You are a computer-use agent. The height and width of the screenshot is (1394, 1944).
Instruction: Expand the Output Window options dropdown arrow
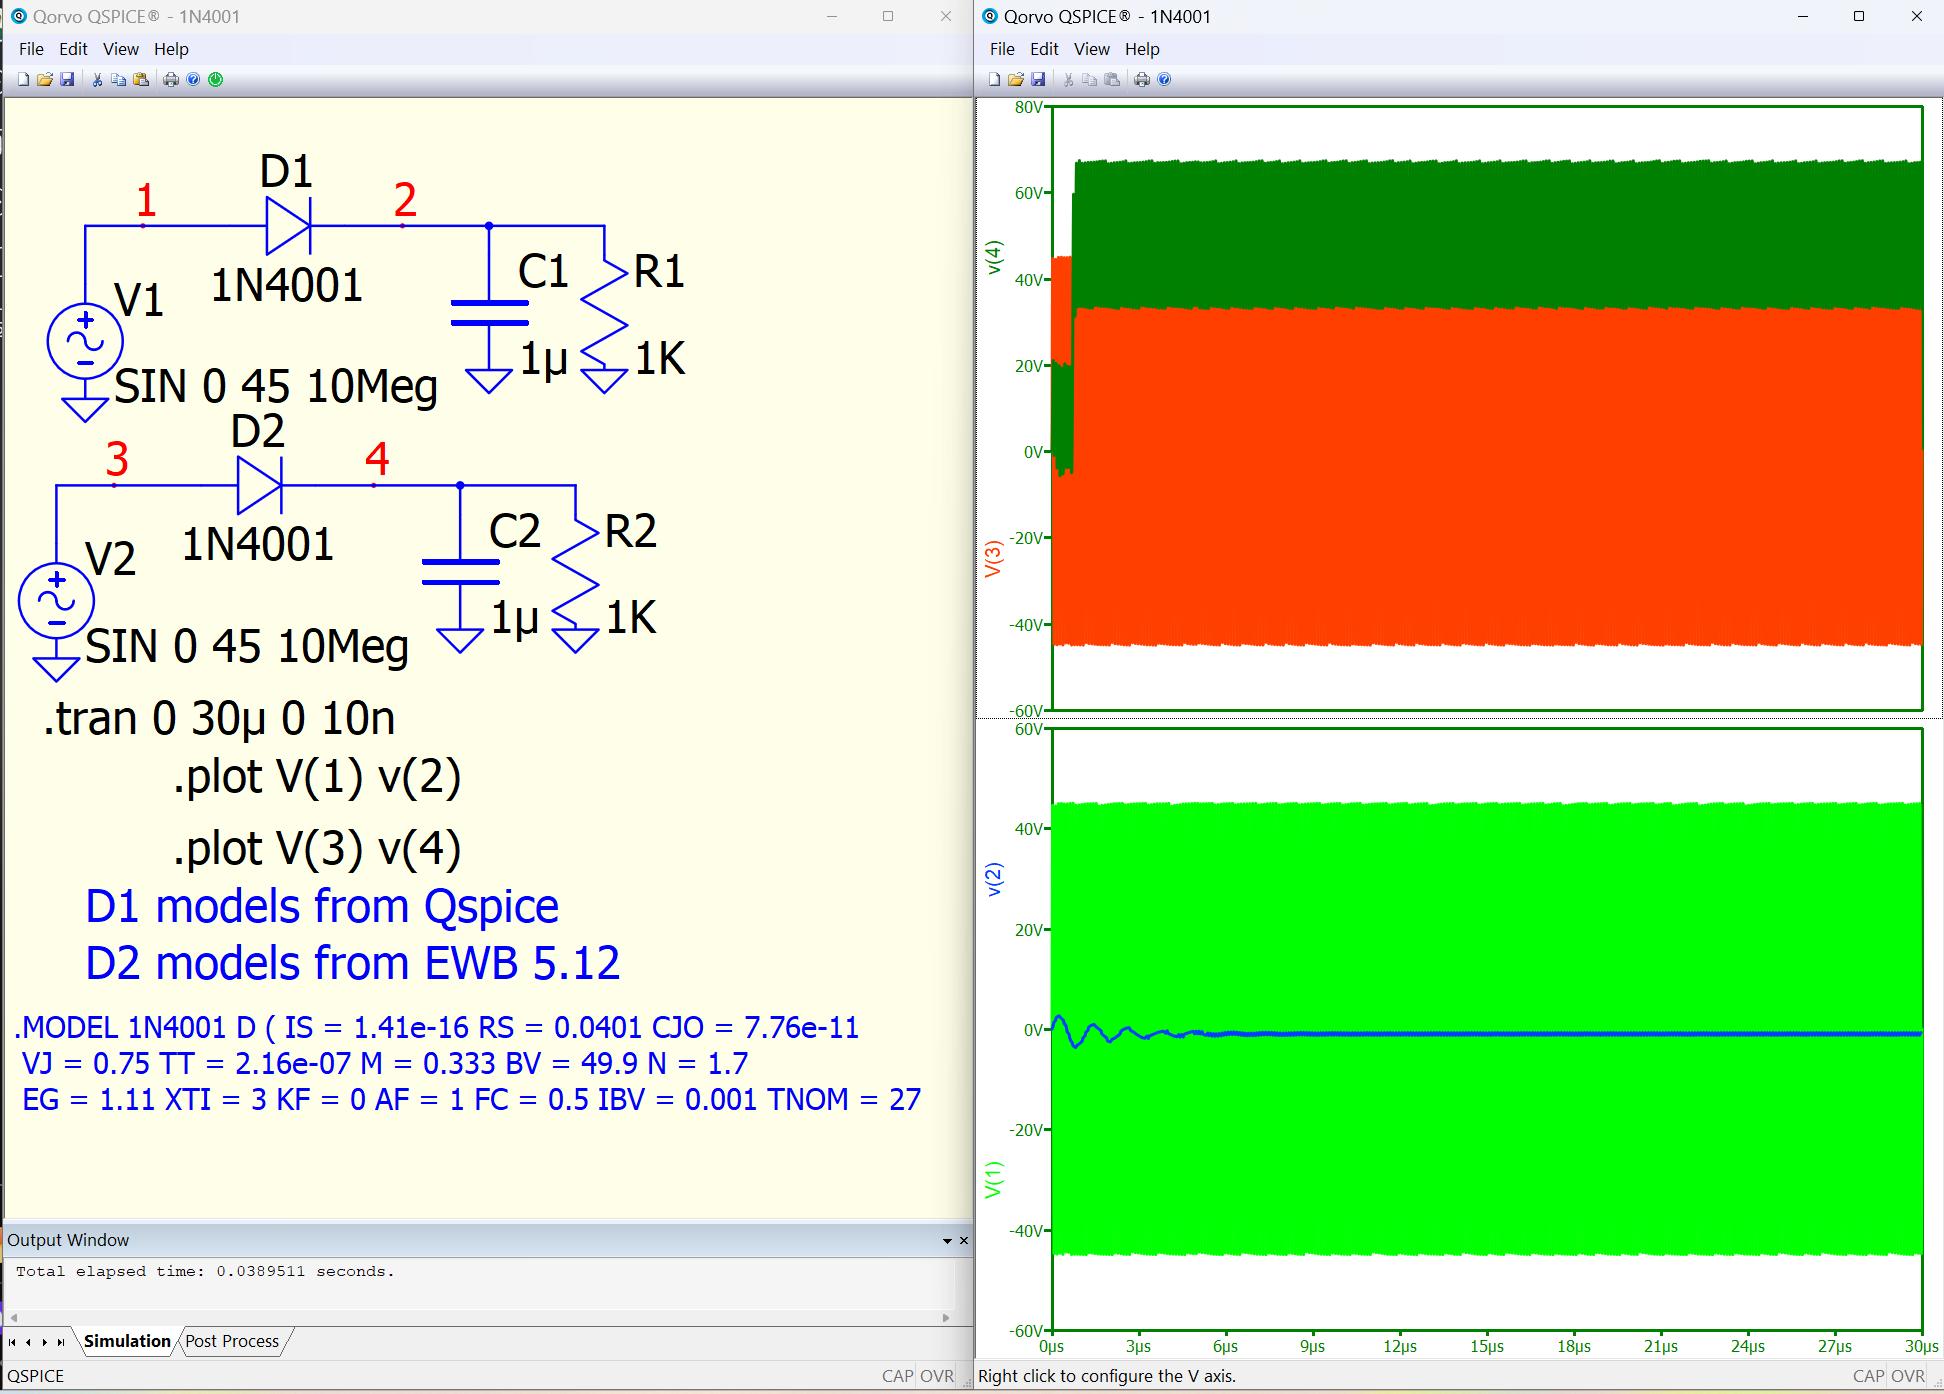(947, 1241)
